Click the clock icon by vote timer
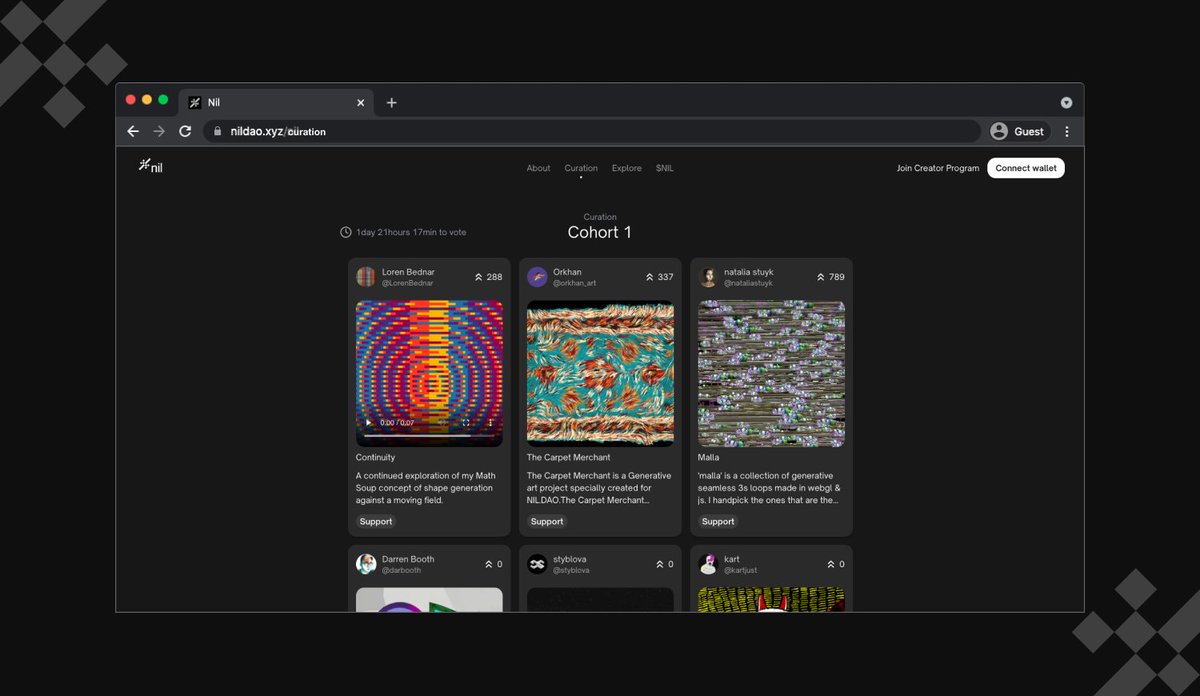Viewport: 1200px width, 696px height. [x=346, y=232]
